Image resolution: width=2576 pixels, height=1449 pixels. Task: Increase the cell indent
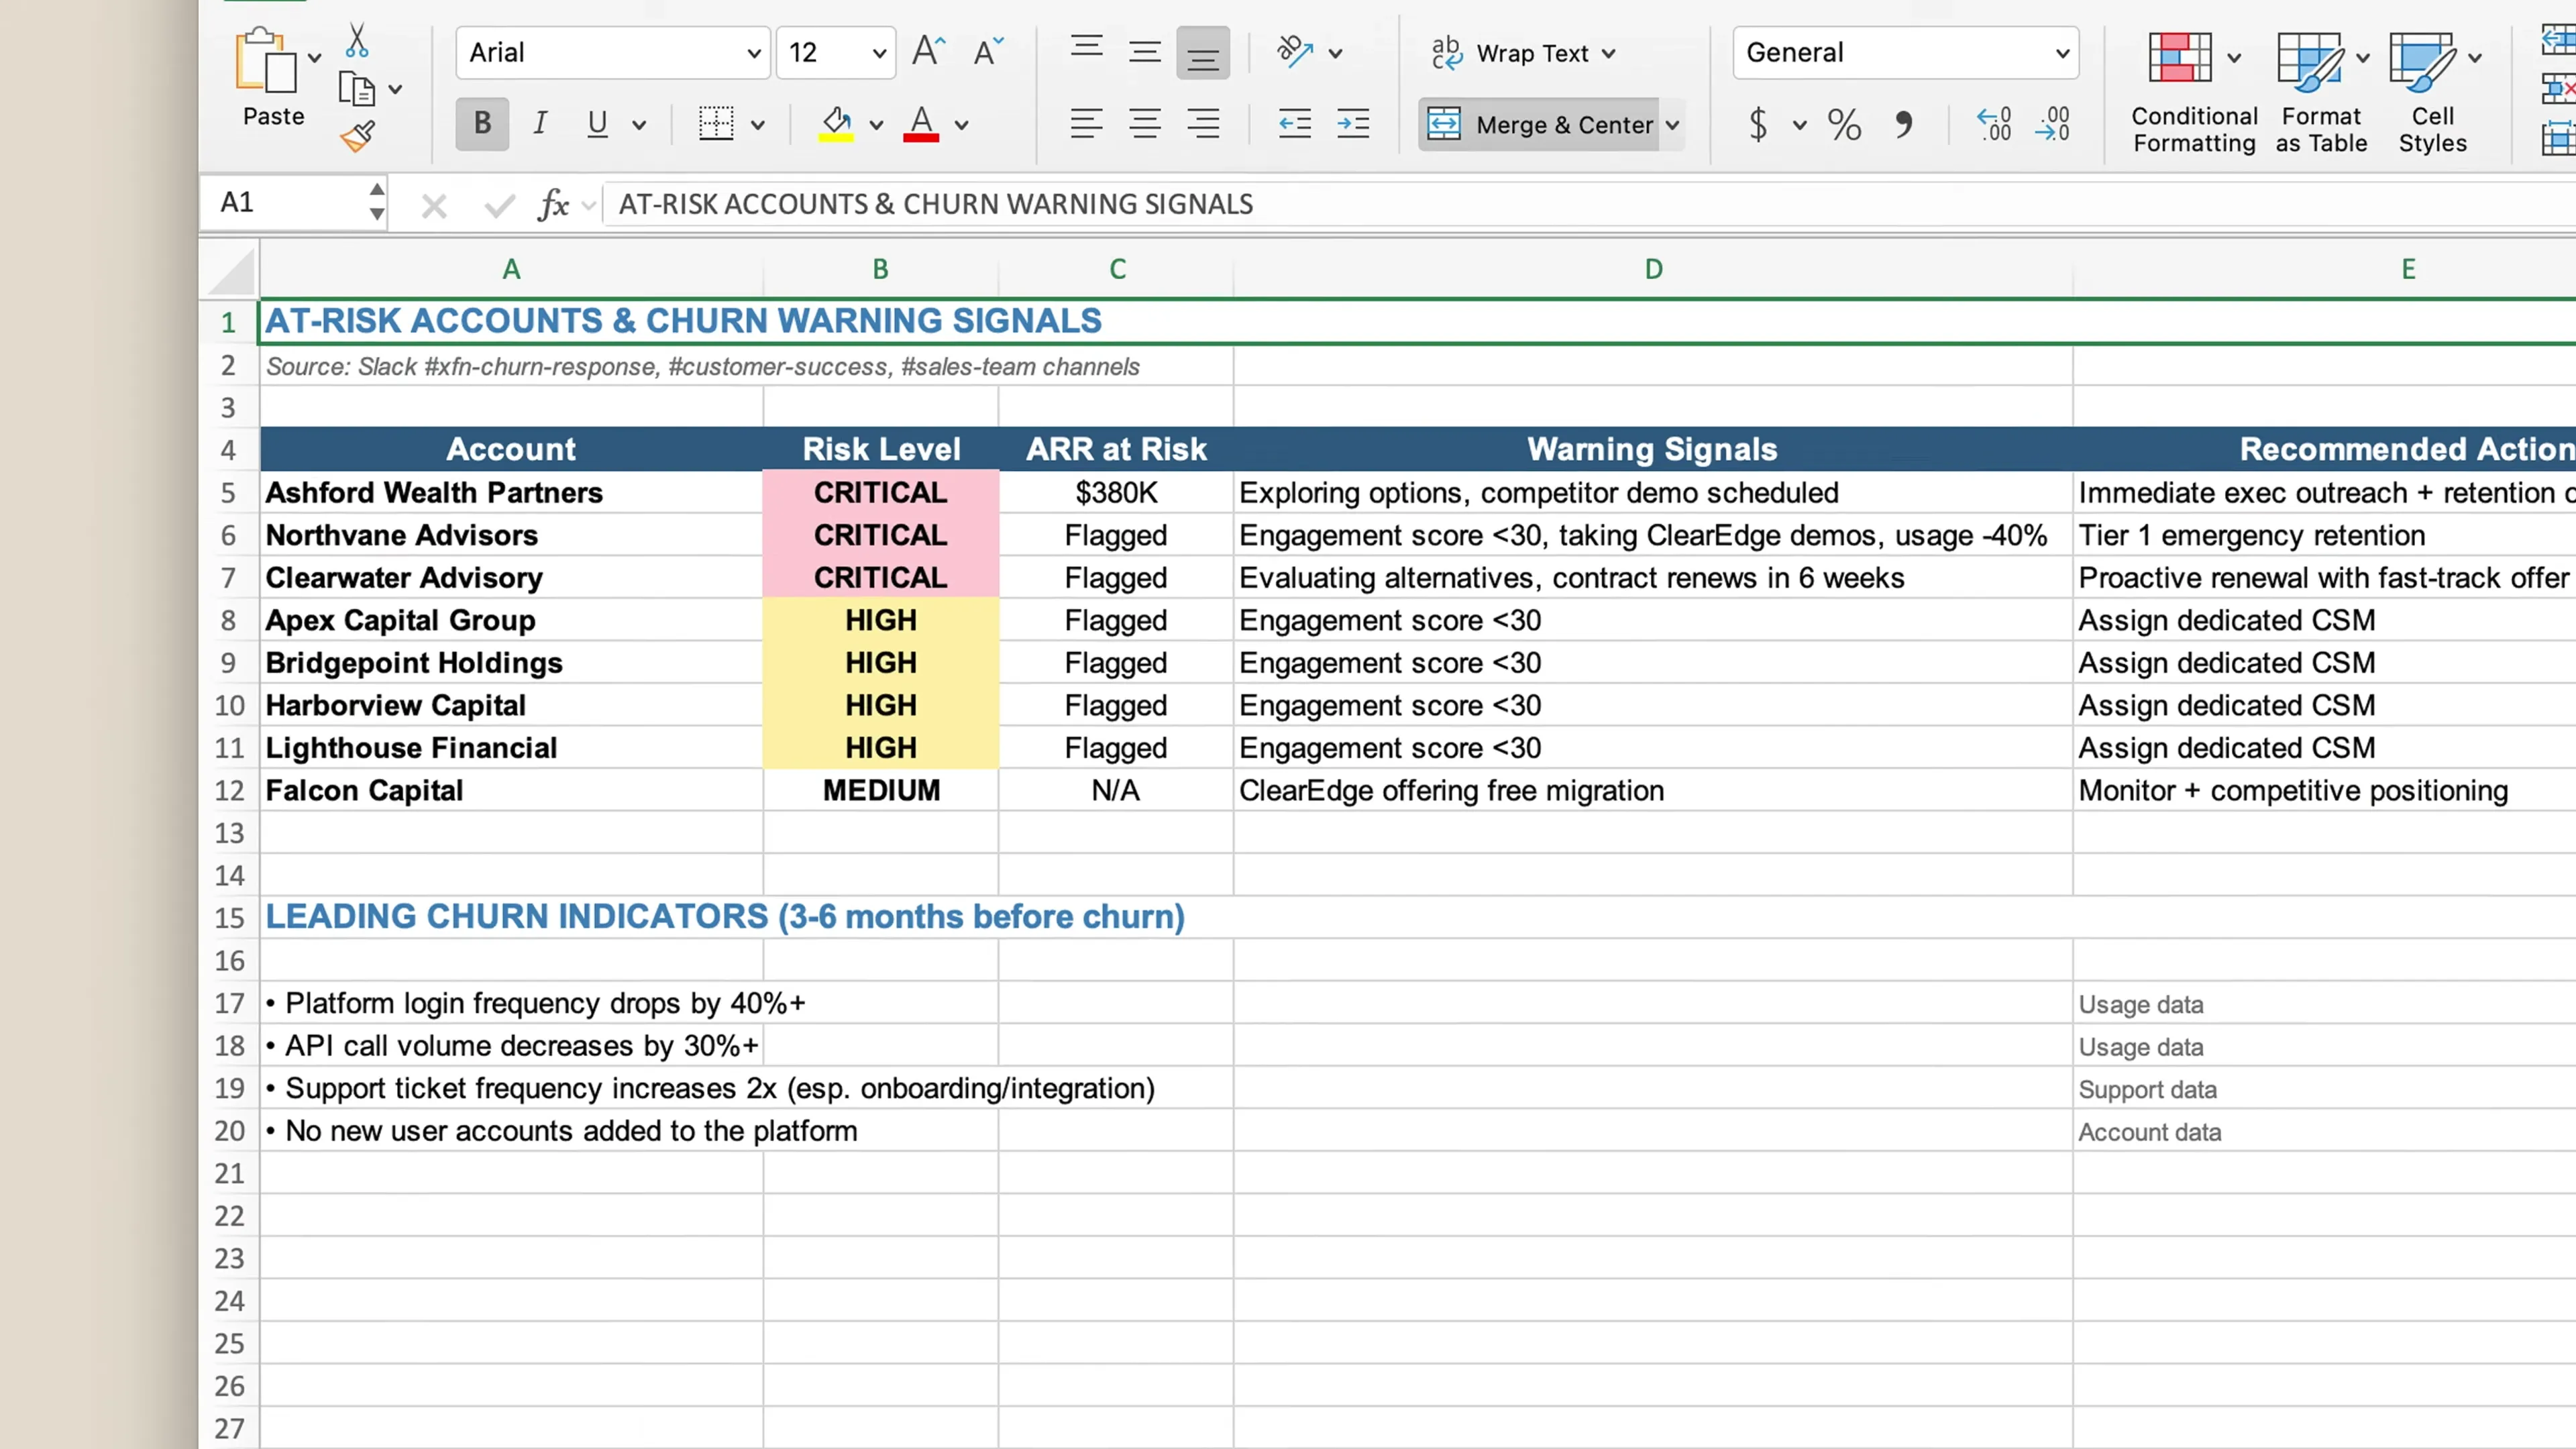pyautogui.click(x=1353, y=124)
